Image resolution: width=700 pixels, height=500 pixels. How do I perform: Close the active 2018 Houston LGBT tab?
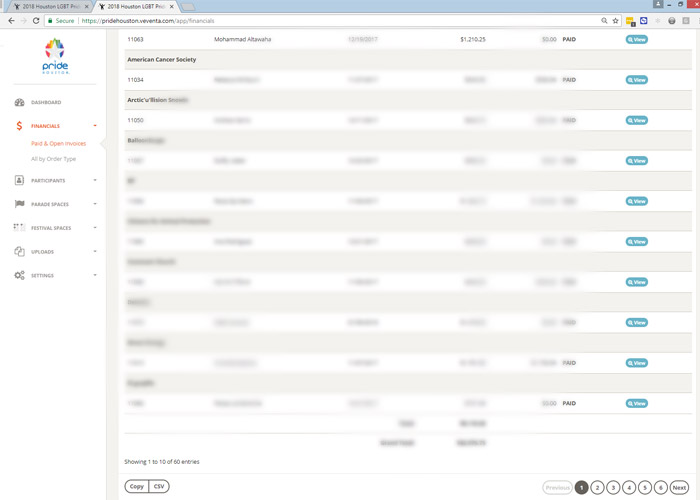(x=171, y=7)
